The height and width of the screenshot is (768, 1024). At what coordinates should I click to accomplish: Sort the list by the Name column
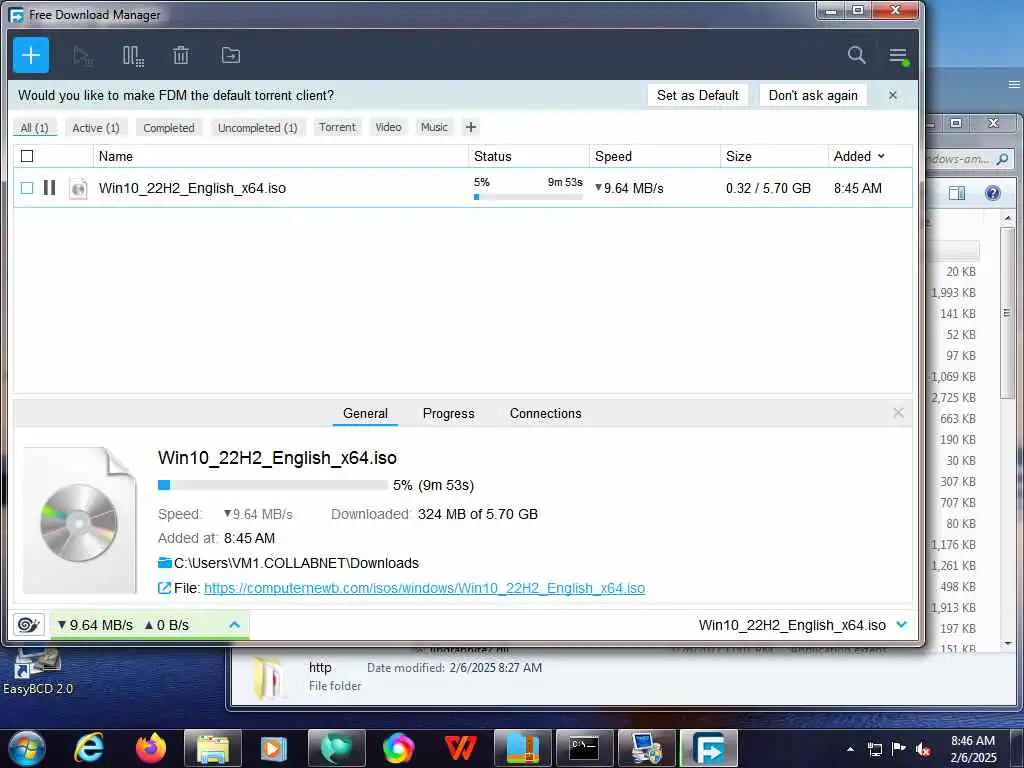click(x=281, y=156)
